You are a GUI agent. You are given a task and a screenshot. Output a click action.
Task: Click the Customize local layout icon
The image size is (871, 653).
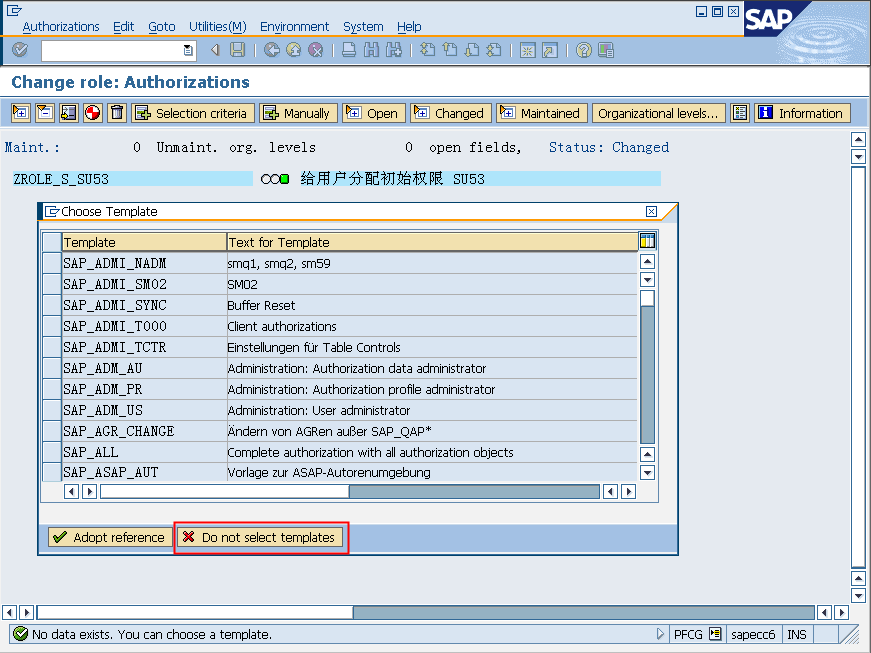pyautogui.click(x=605, y=51)
